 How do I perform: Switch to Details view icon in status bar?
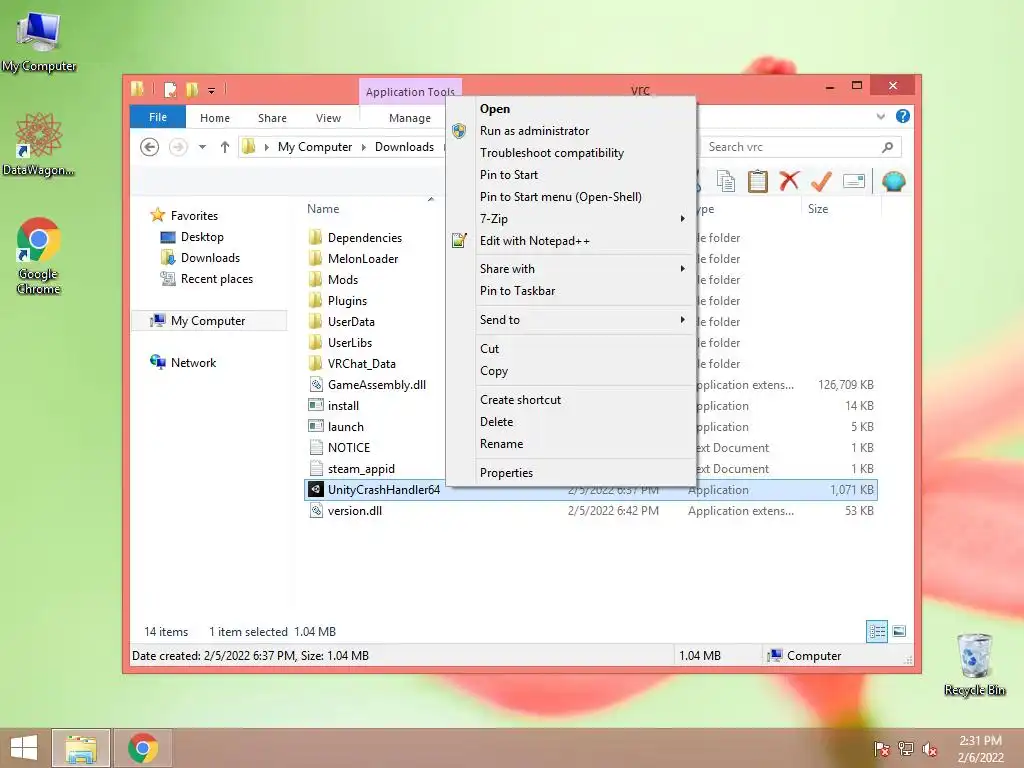[x=876, y=631]
